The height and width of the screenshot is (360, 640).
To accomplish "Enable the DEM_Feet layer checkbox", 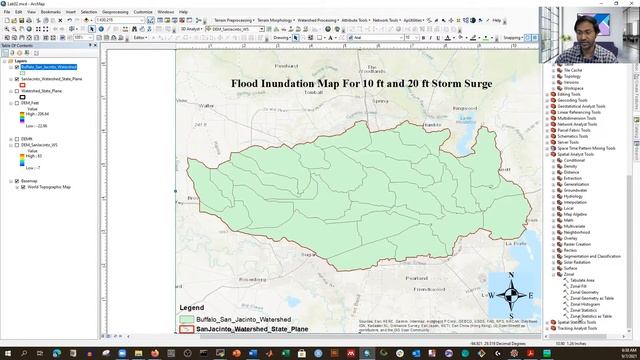I will [17, 103].
